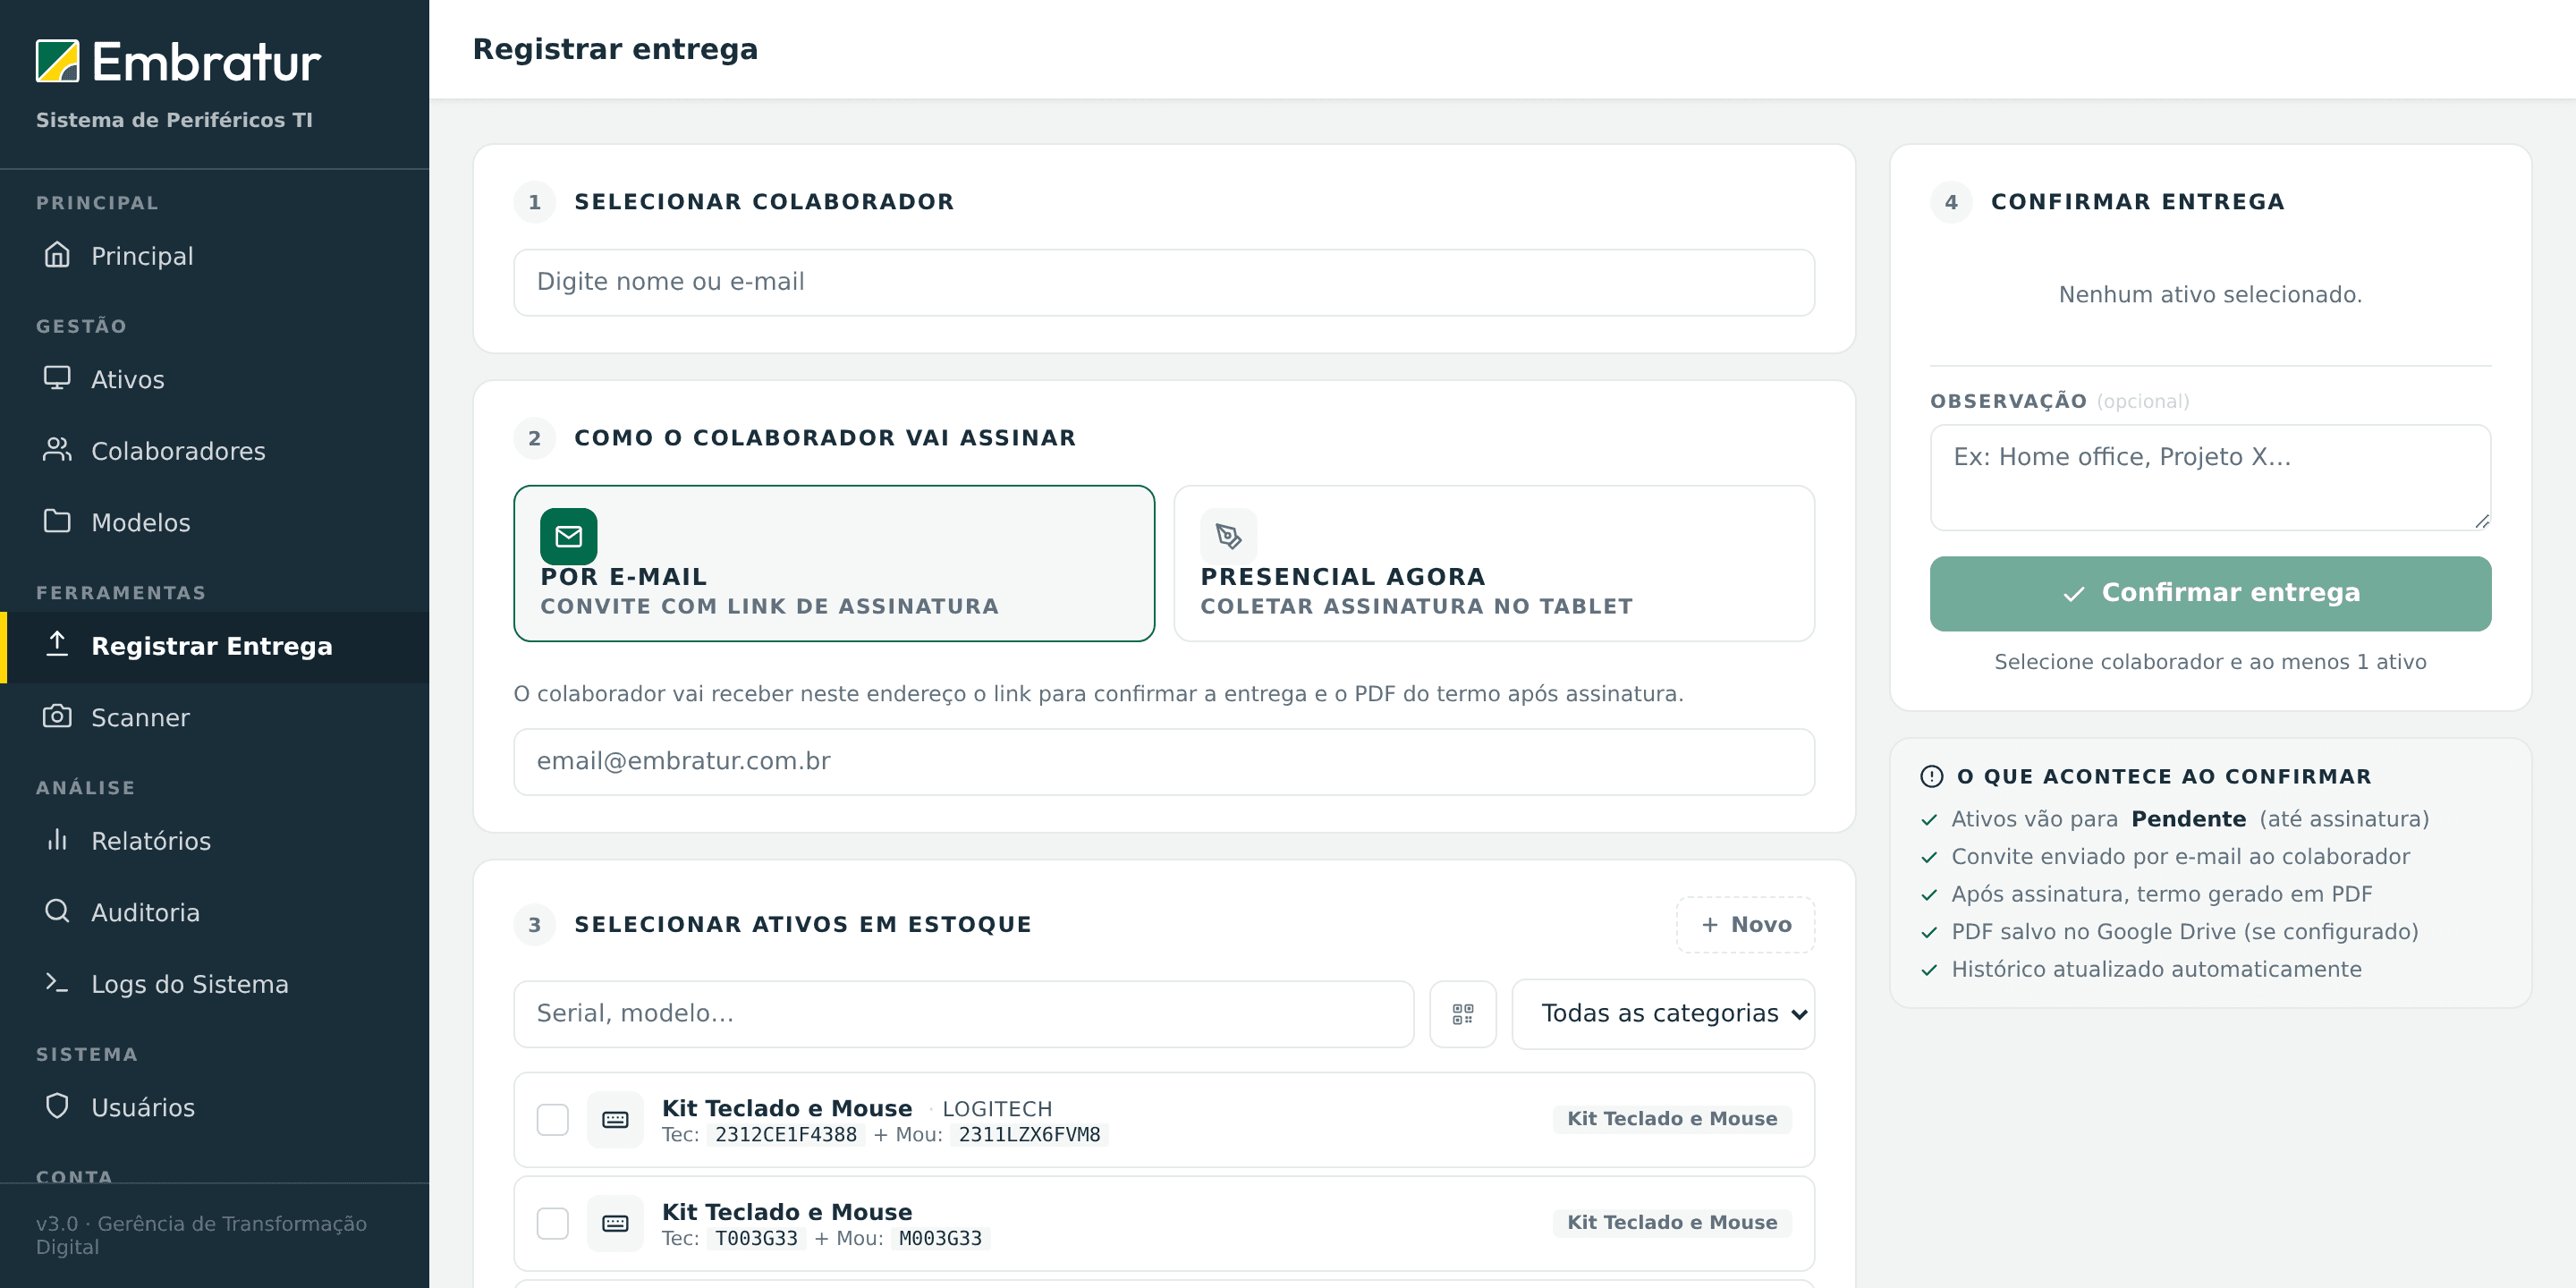
Task: Open Auditoria in sidebar
Action: 214,912
